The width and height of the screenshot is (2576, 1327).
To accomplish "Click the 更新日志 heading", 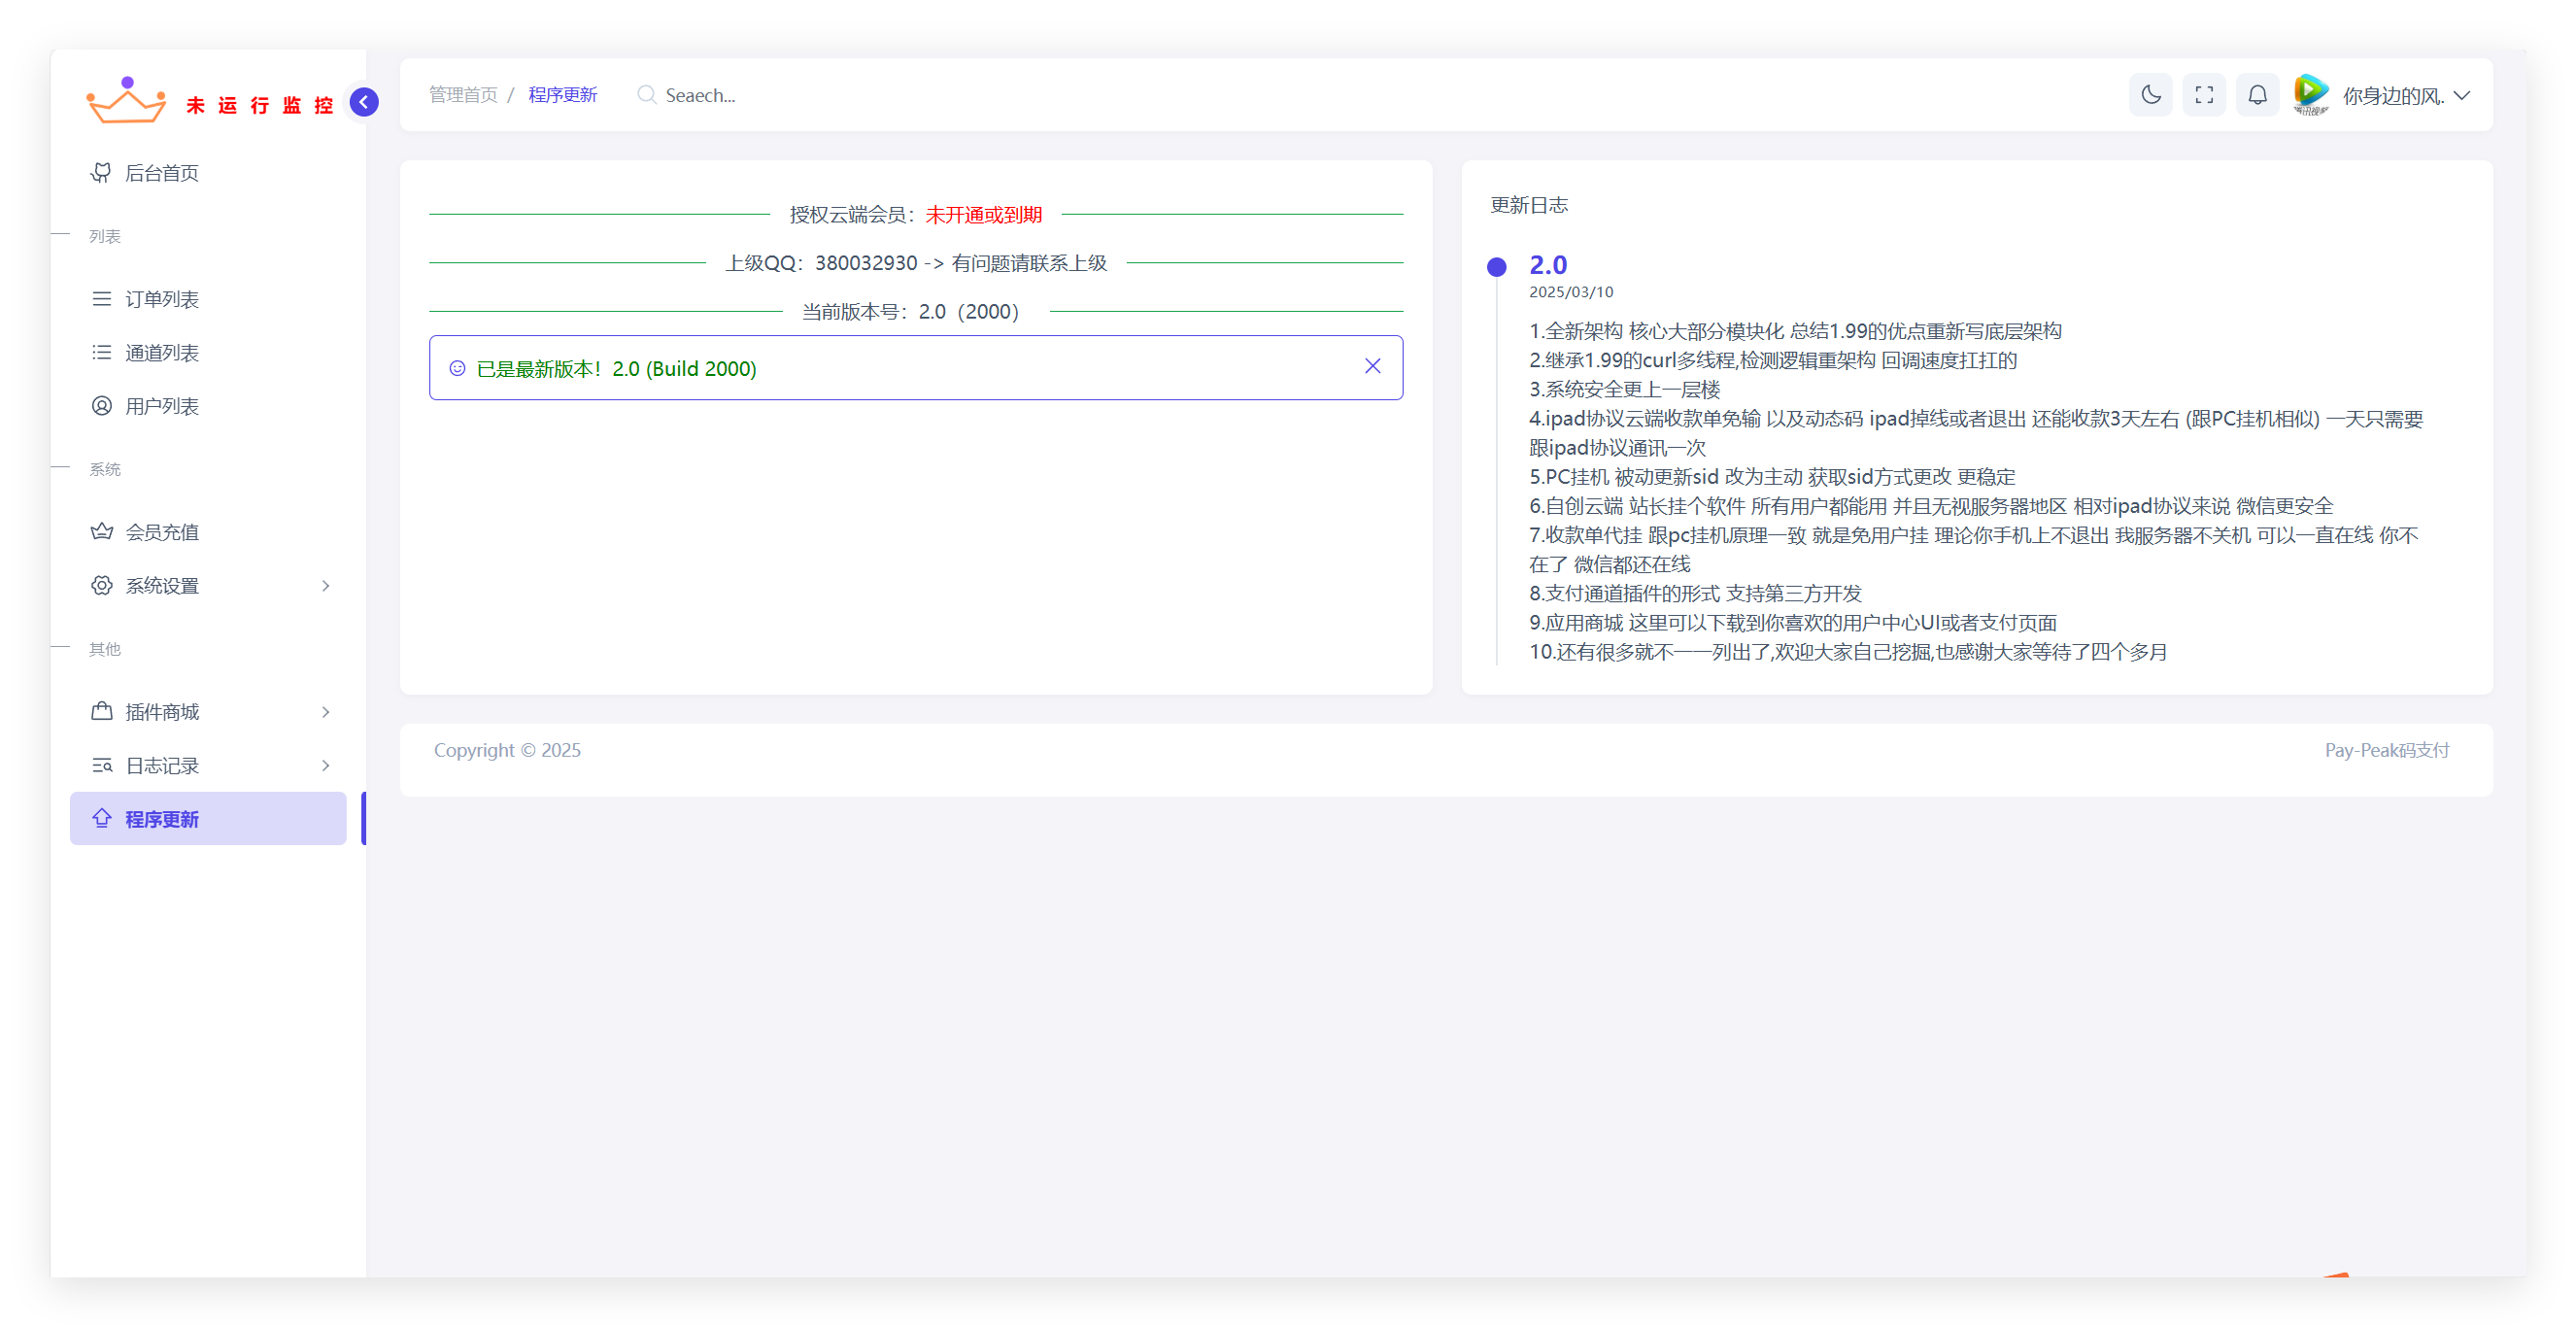I will click(1528, 204).
